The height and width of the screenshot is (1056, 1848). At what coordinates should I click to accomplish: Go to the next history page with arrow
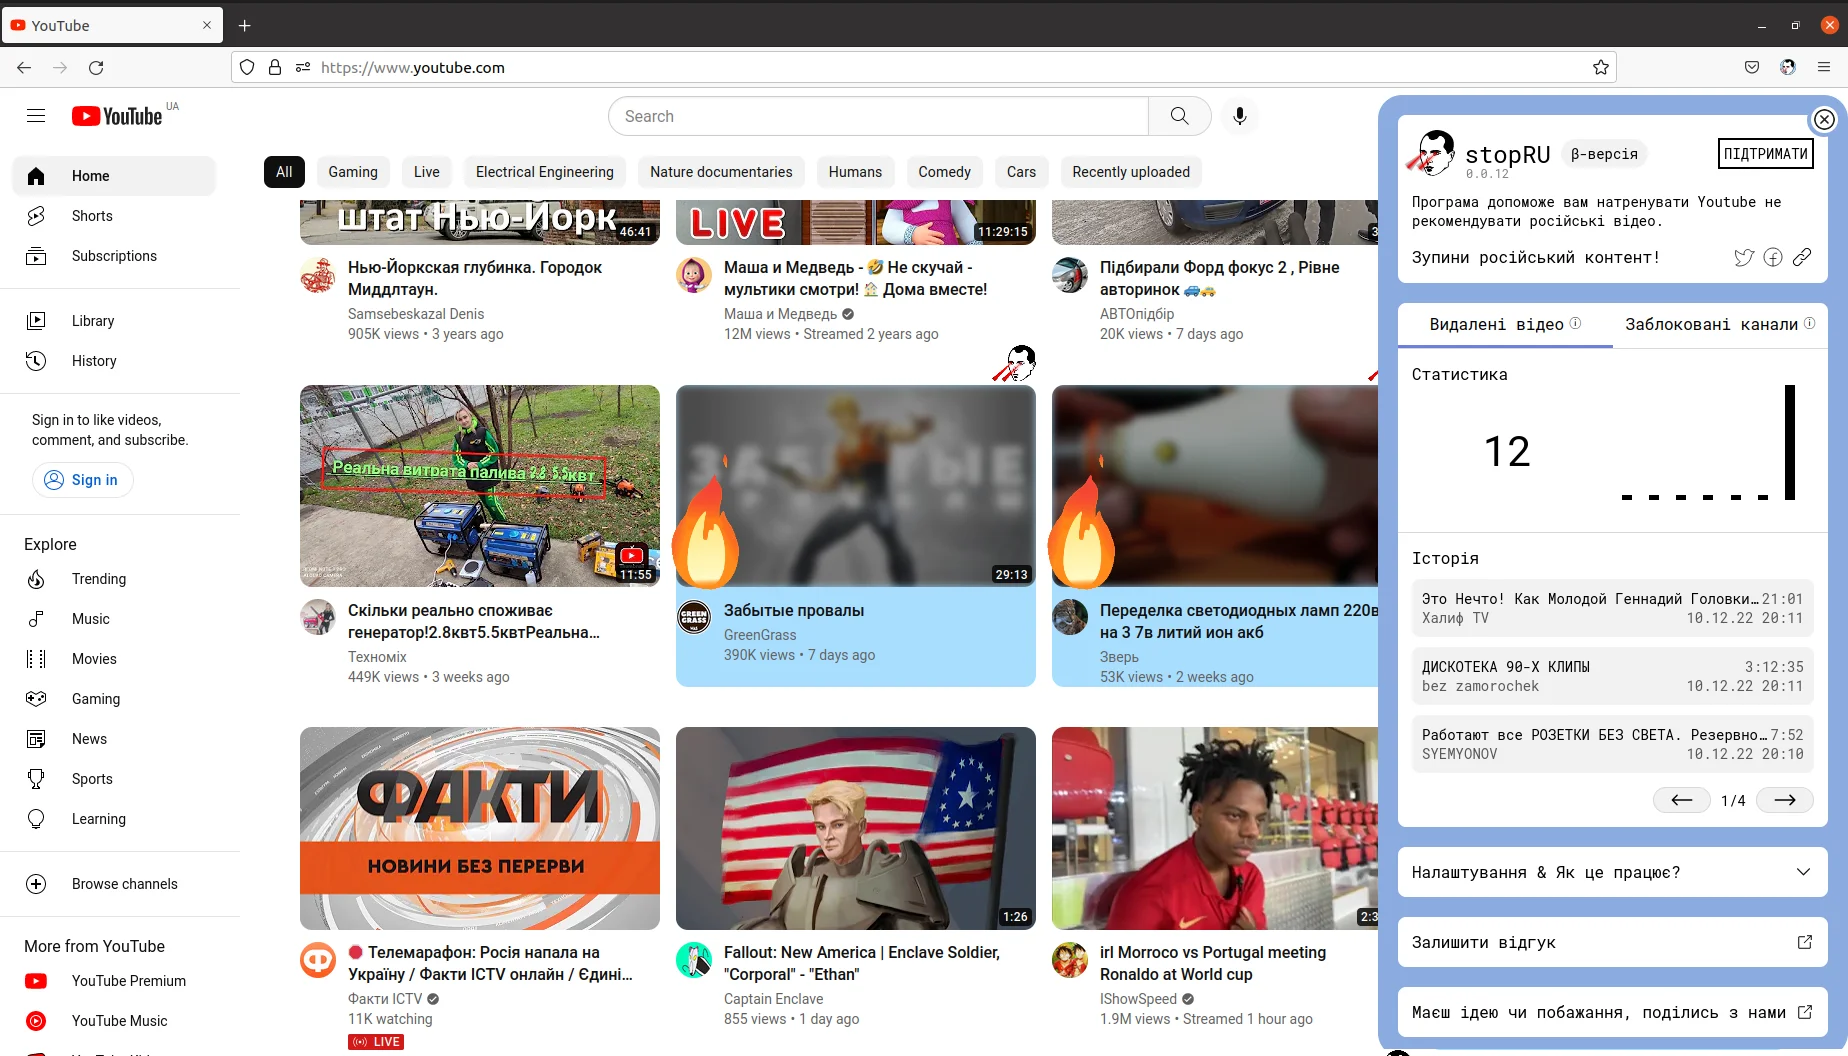(1785, 800)
